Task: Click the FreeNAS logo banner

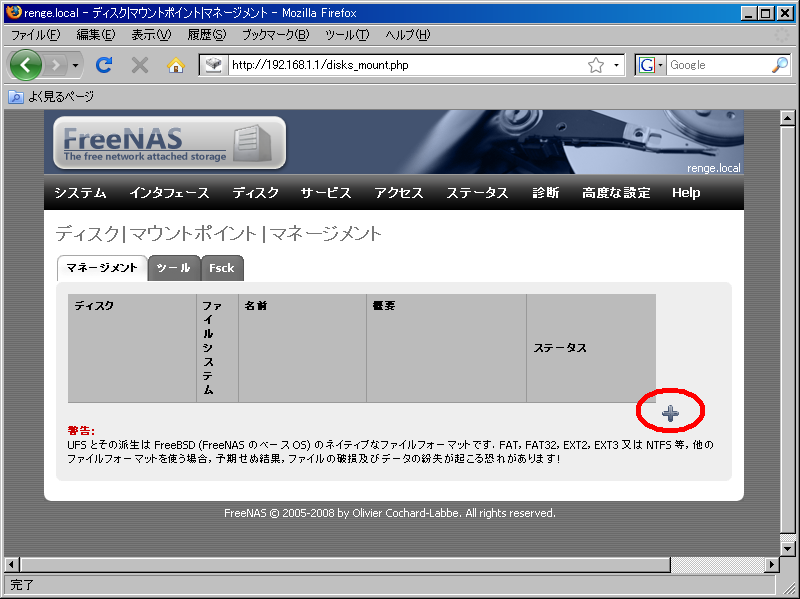Action: 169,142
